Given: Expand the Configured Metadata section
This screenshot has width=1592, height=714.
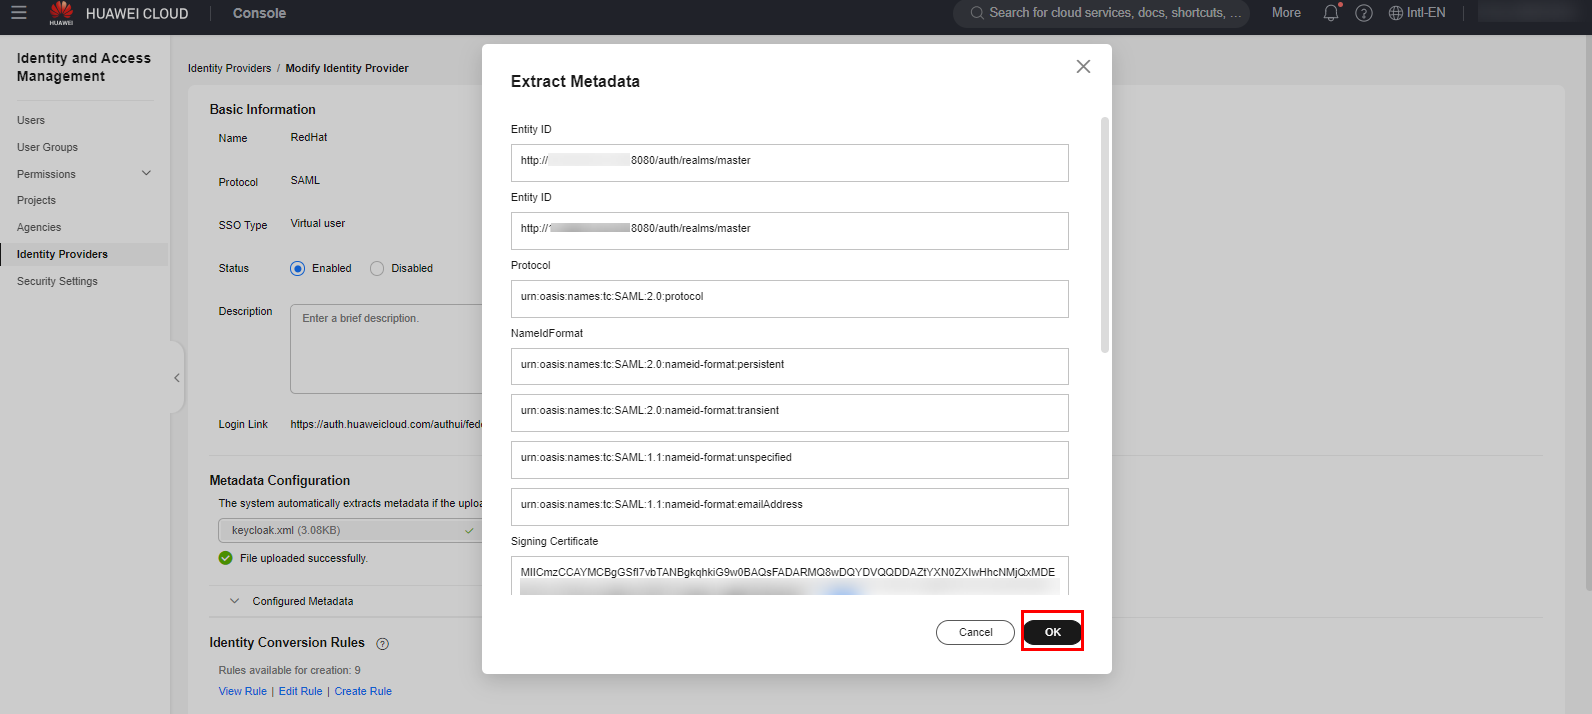Looking at the screenshot, I should pos(235,601).
